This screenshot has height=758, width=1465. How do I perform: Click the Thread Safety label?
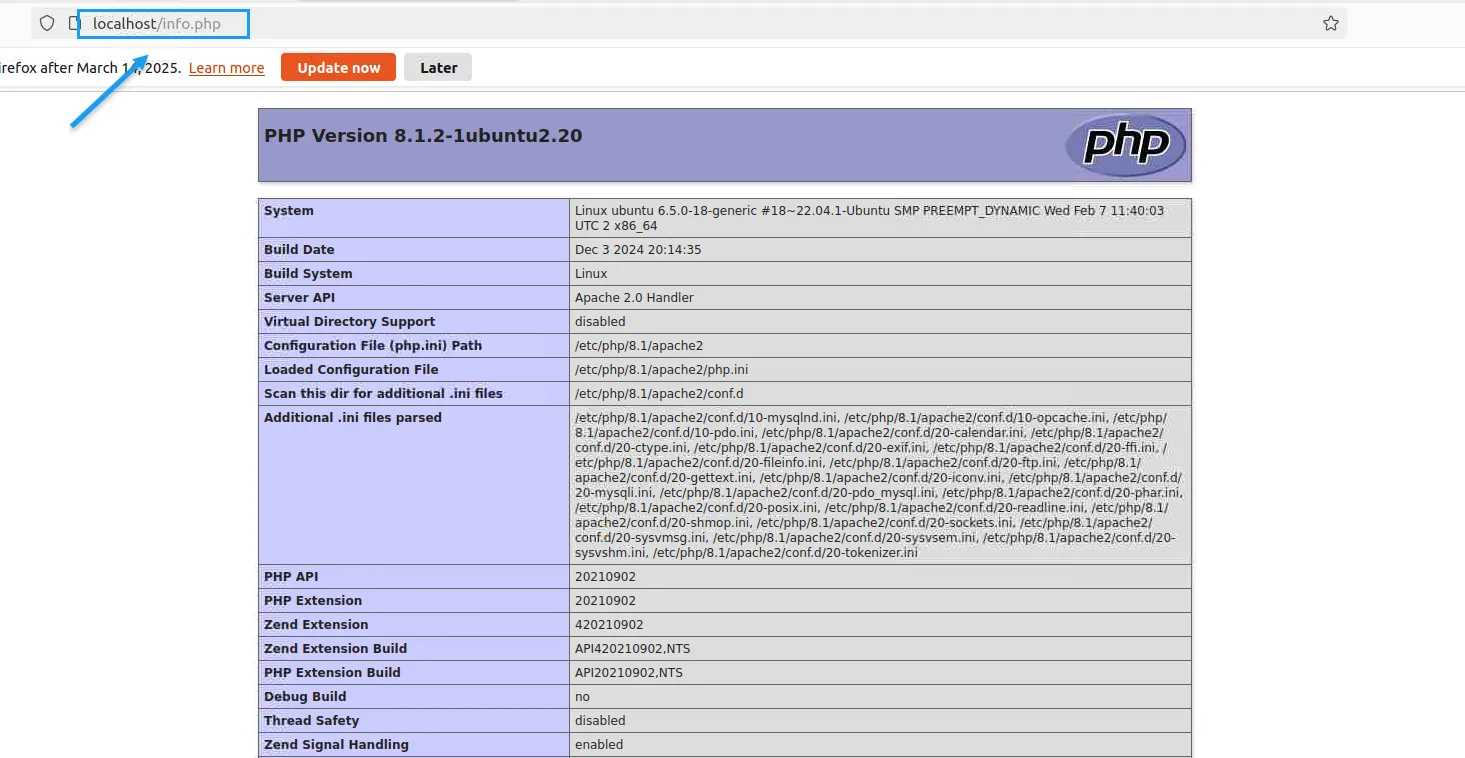pos(311,721)
